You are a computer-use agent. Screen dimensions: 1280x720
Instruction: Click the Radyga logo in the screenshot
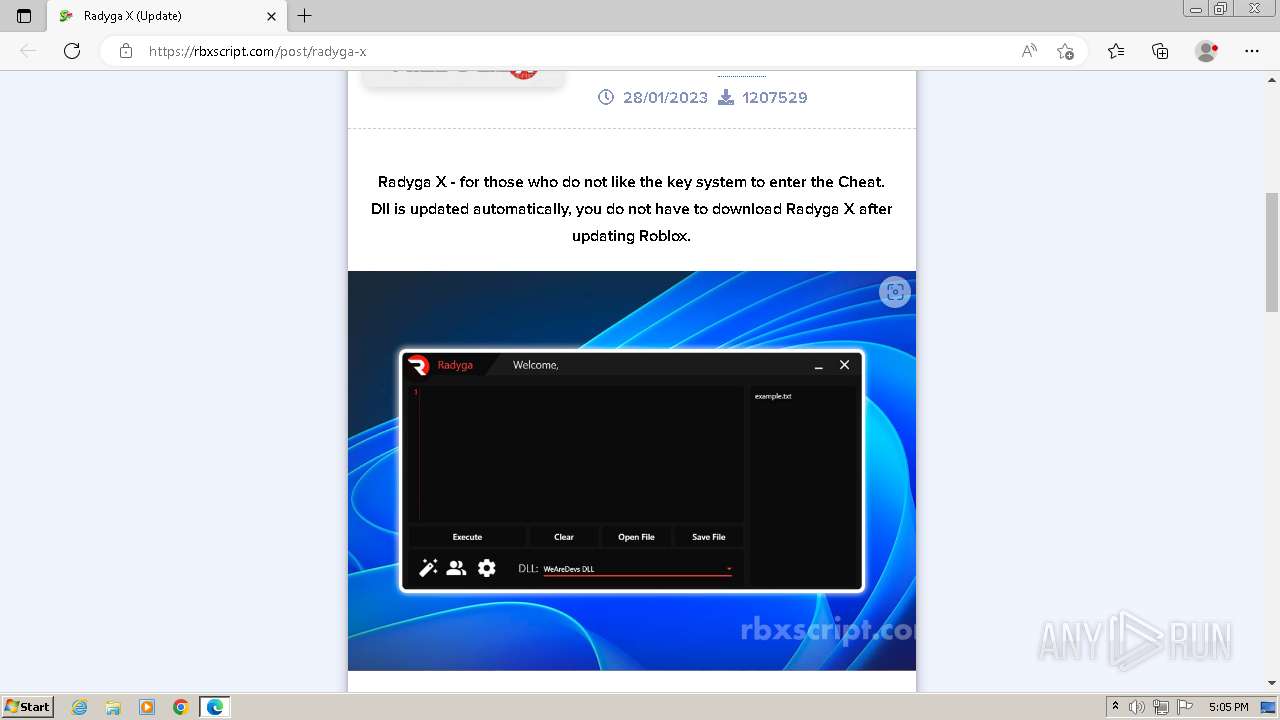pyautogui.click(x=419, y=365)
